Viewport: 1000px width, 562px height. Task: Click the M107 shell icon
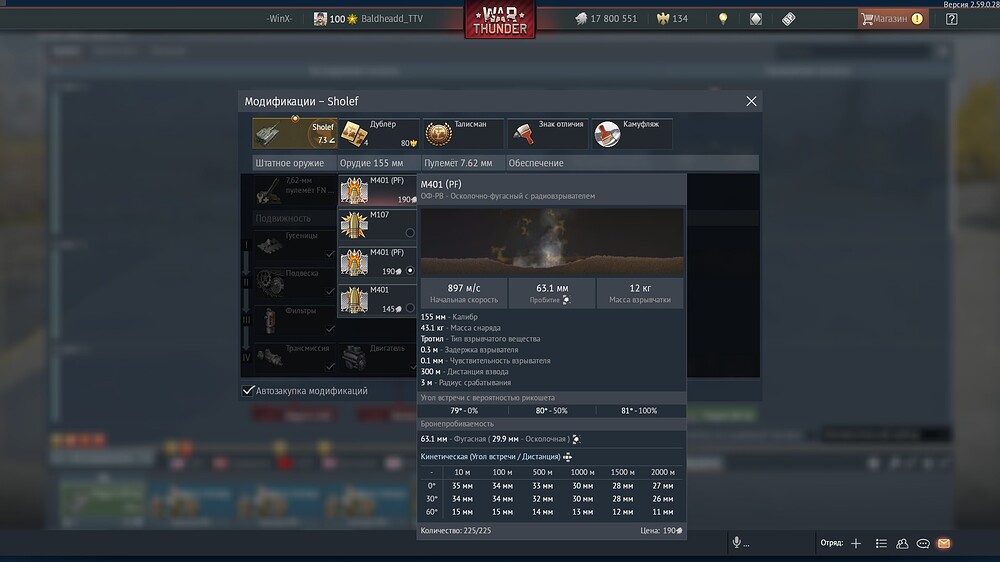coord(354,225)
